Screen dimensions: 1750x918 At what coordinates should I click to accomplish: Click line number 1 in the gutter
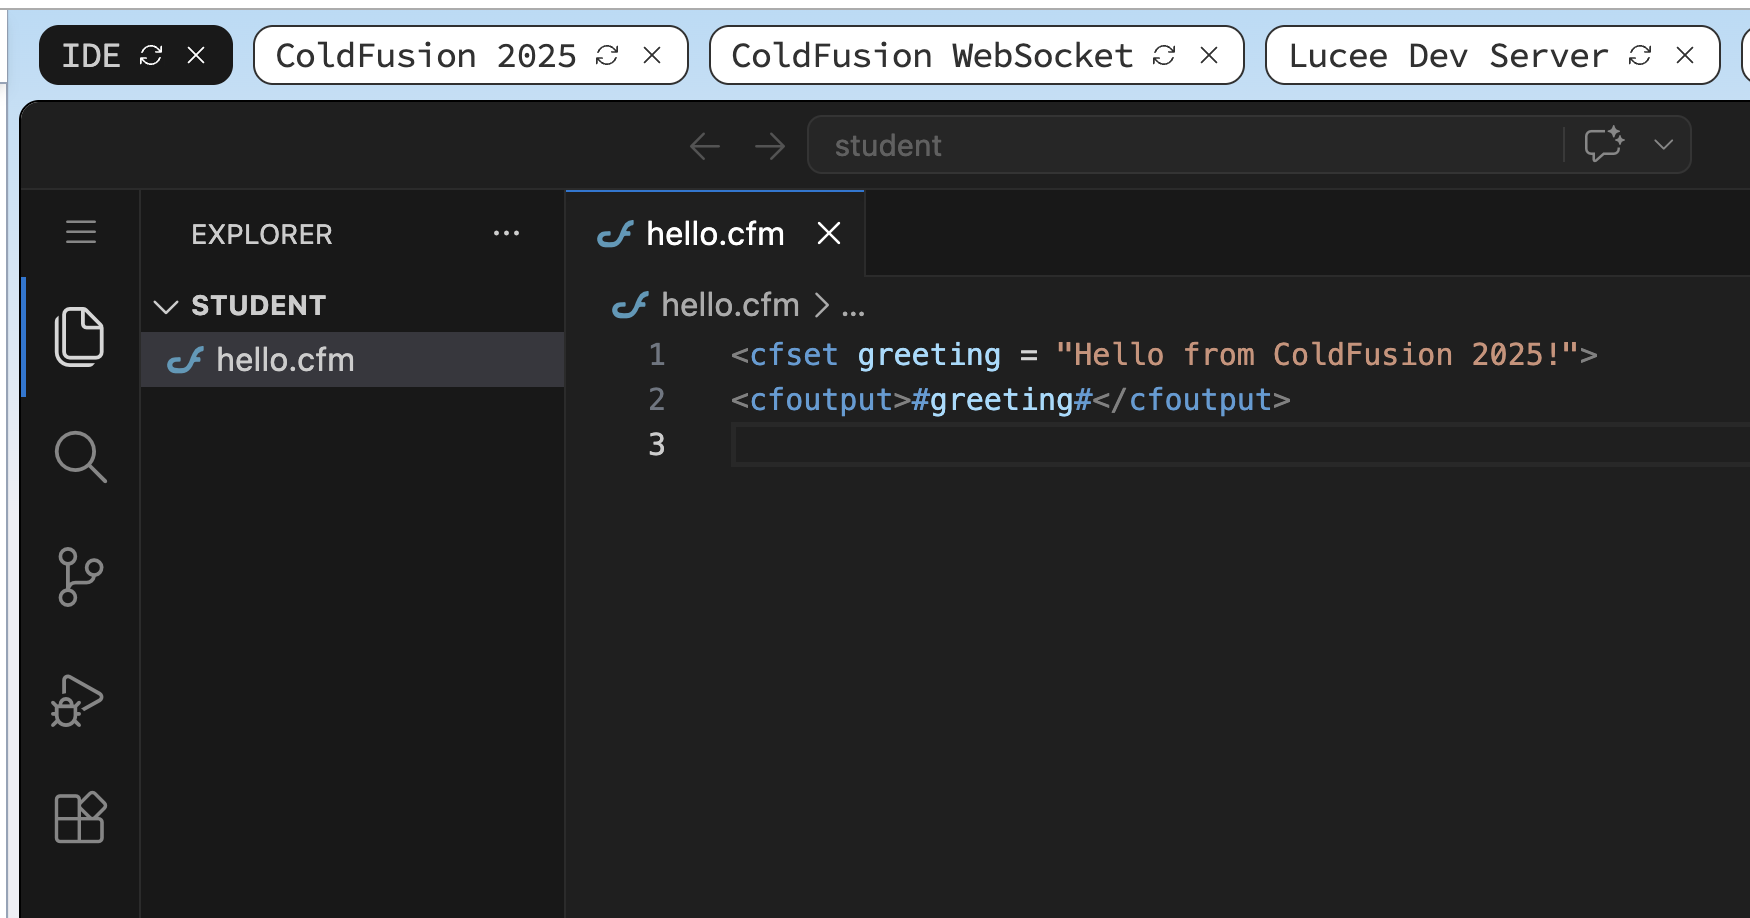[x=657, y=355]
